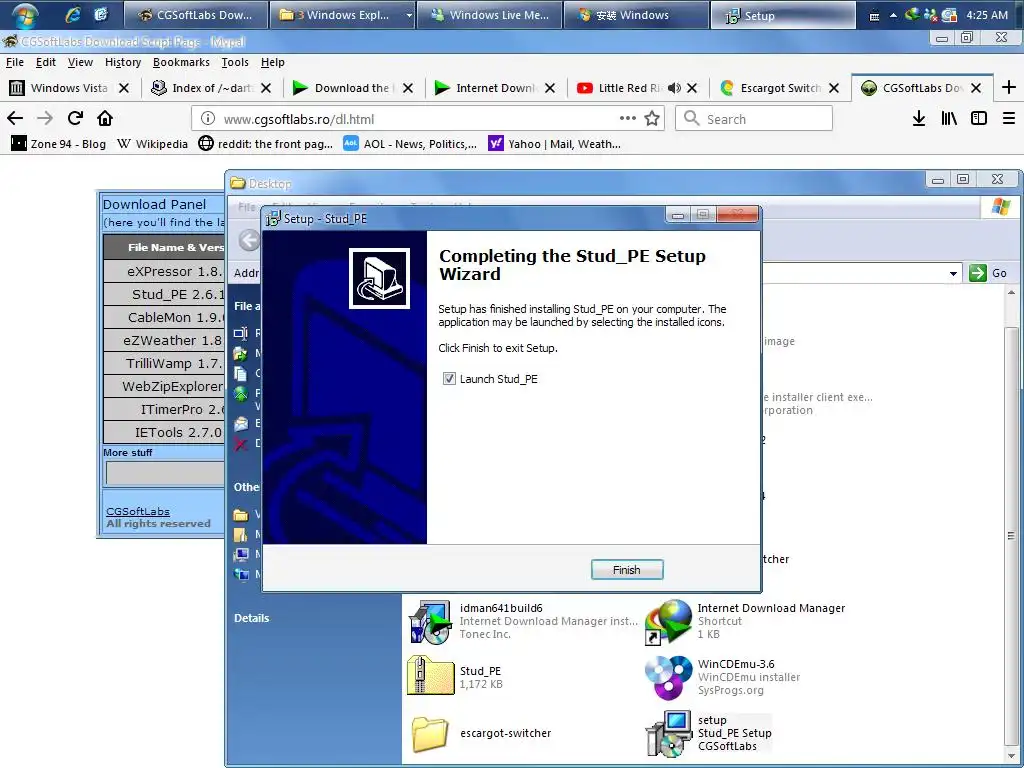Open the reddit front page bookmark

tap(266, 144)
